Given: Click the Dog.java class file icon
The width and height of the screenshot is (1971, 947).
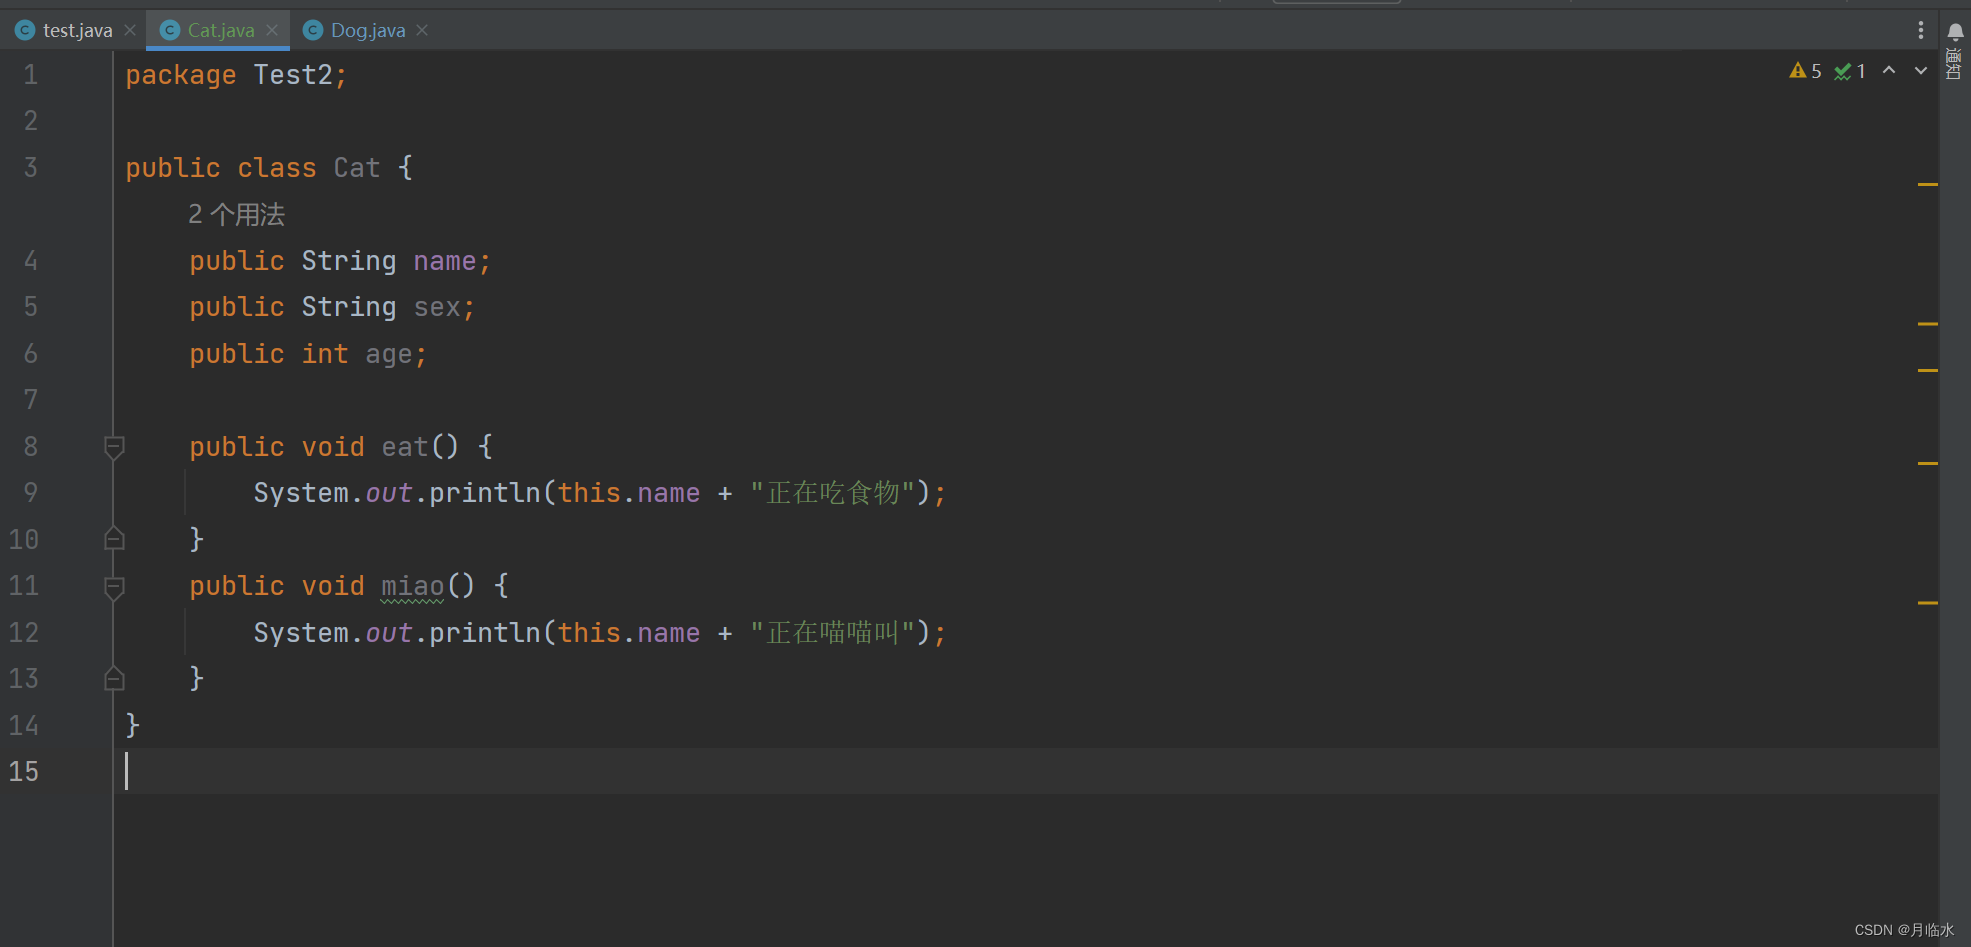Looking at the screenshot, I should (313, 30).
